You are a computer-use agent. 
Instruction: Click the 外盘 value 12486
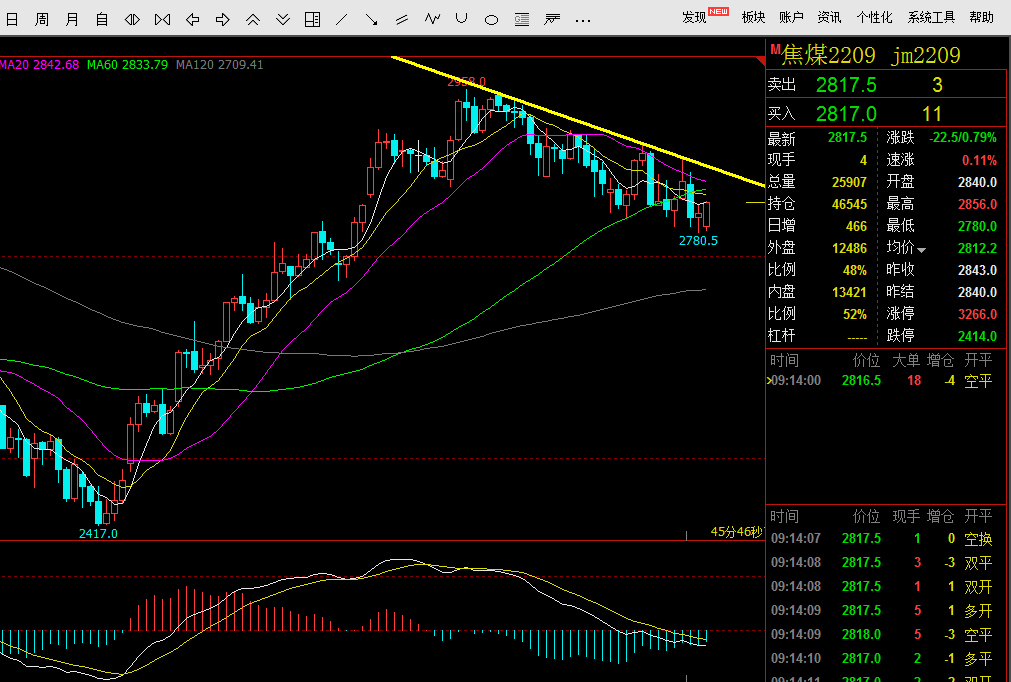pyautogui.click(x=849, y=248)
